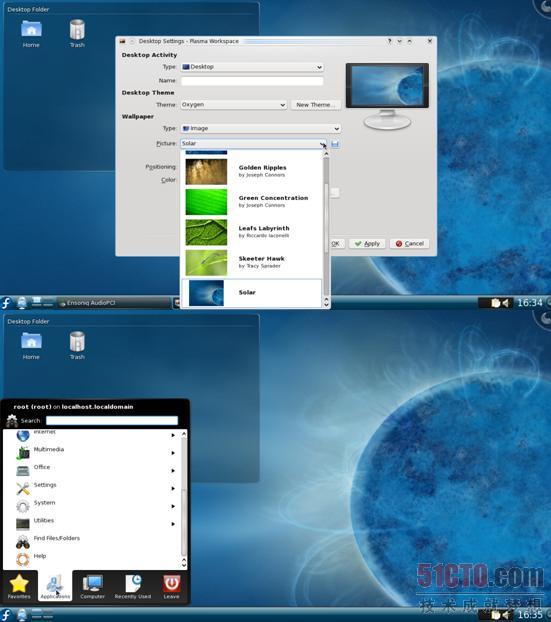Select the Leafs Labyrinth wallpaper thumbnail
551x622 pixels.
(206, 232)
